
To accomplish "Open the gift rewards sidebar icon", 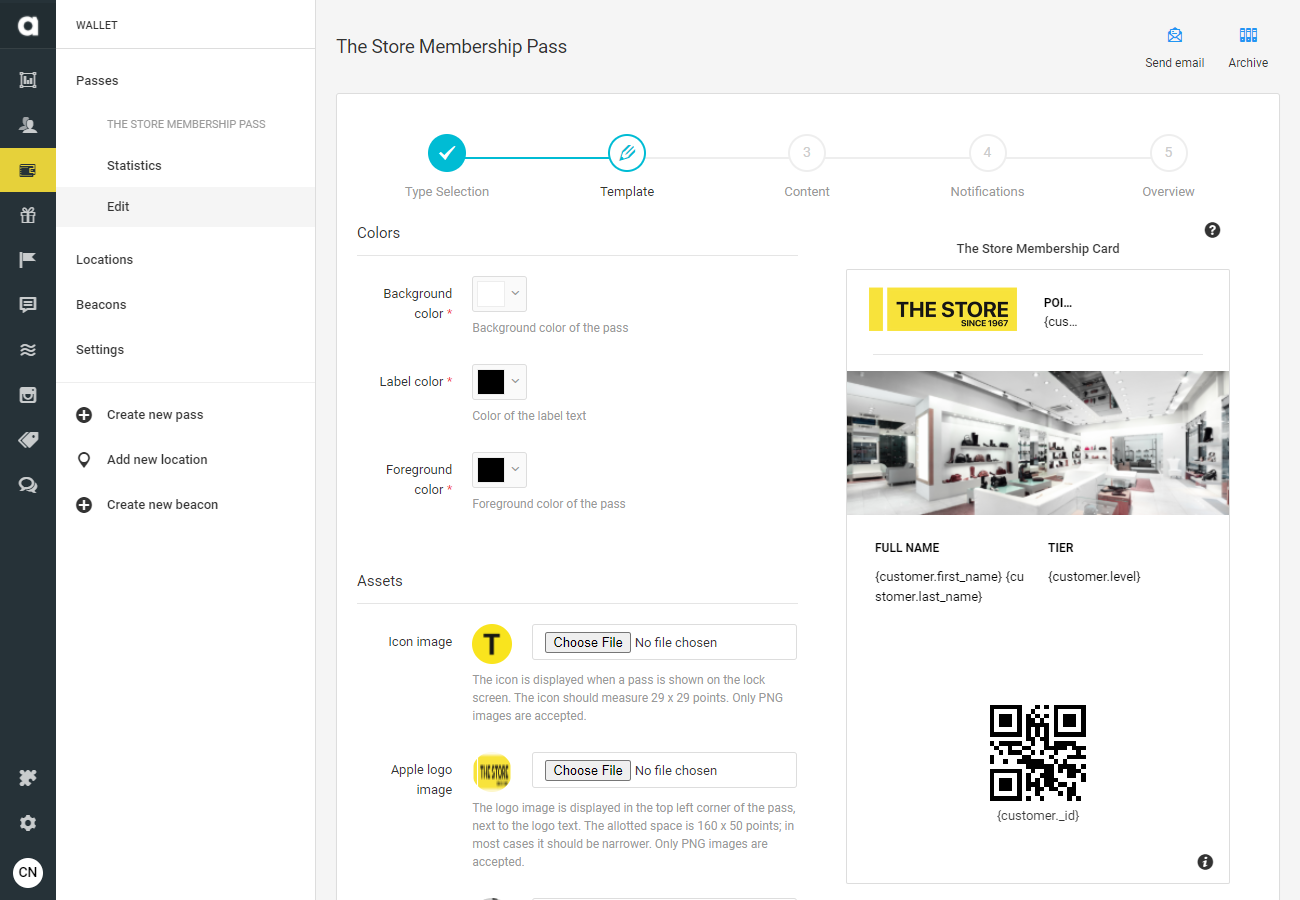I will (28, 215).
